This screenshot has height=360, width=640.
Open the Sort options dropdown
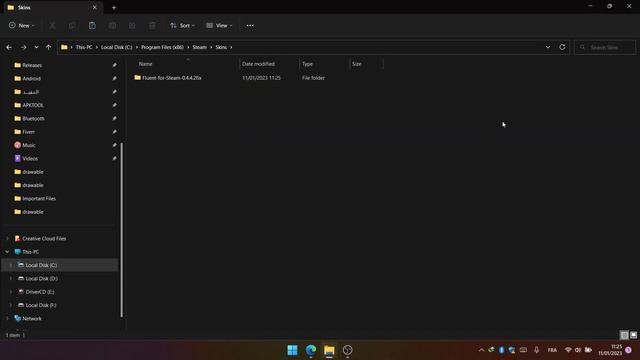coord(182,26)
